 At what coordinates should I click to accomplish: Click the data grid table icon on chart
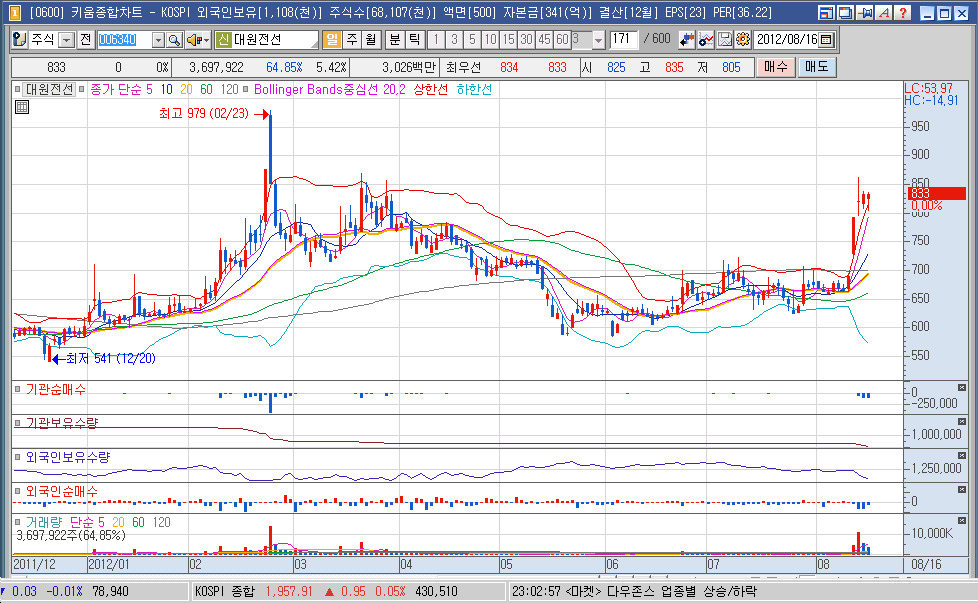pyautogui.click(x=22, y=107)
